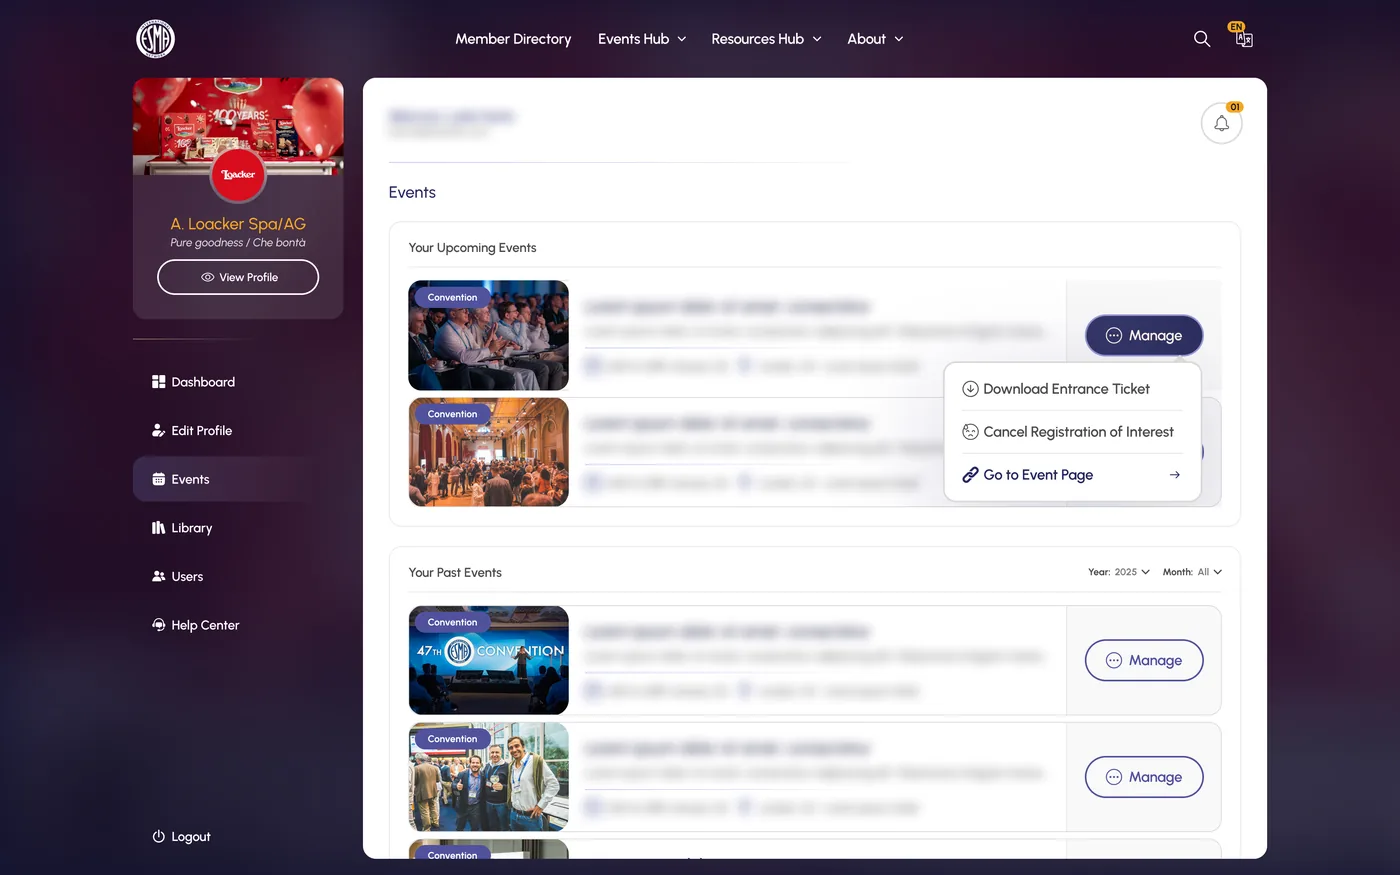Select Download Entrance Ticket menu entry
Viewport: 1400px width, 875px height.
(x=1072, y=389)
